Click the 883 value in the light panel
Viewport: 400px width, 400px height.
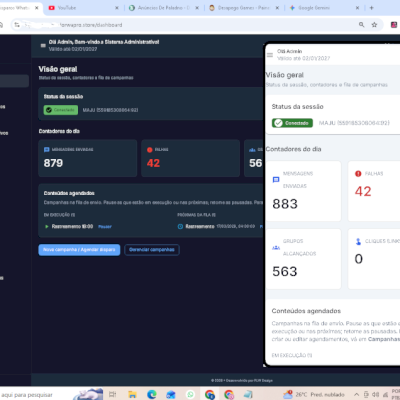[285, 204]
